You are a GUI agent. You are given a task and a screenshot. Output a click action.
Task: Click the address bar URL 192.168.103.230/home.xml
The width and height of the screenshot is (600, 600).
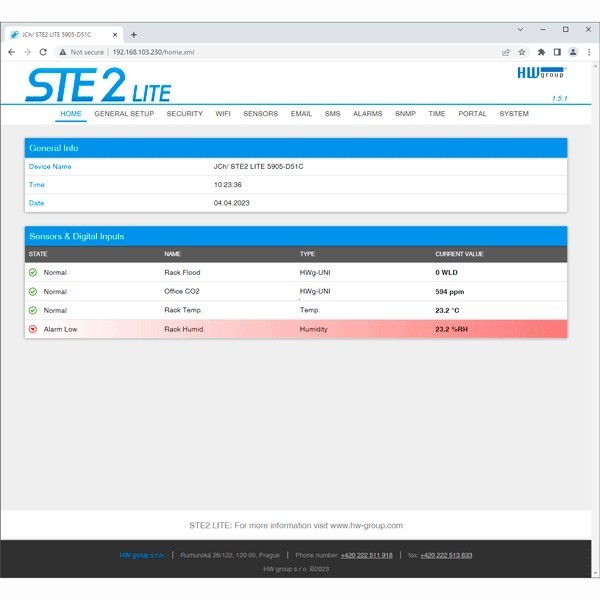153,52
